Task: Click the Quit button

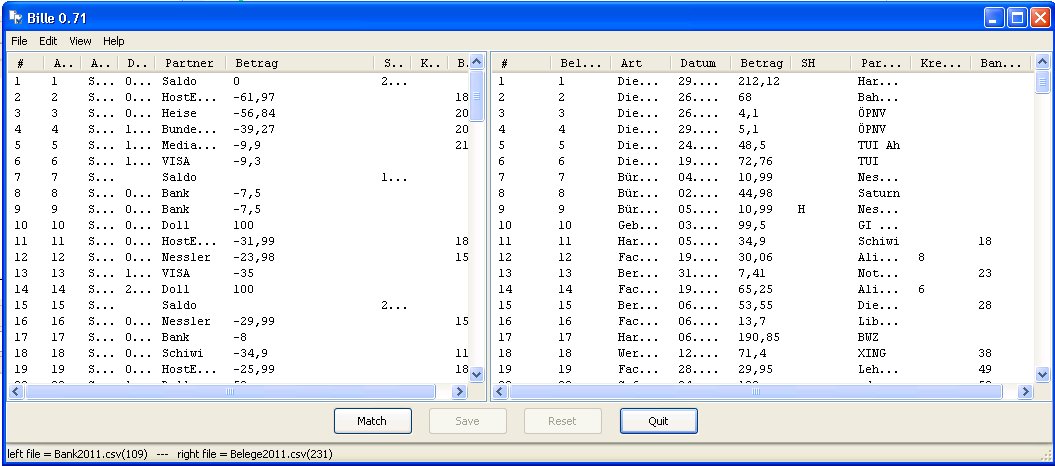Action: (x=658, y=421)
